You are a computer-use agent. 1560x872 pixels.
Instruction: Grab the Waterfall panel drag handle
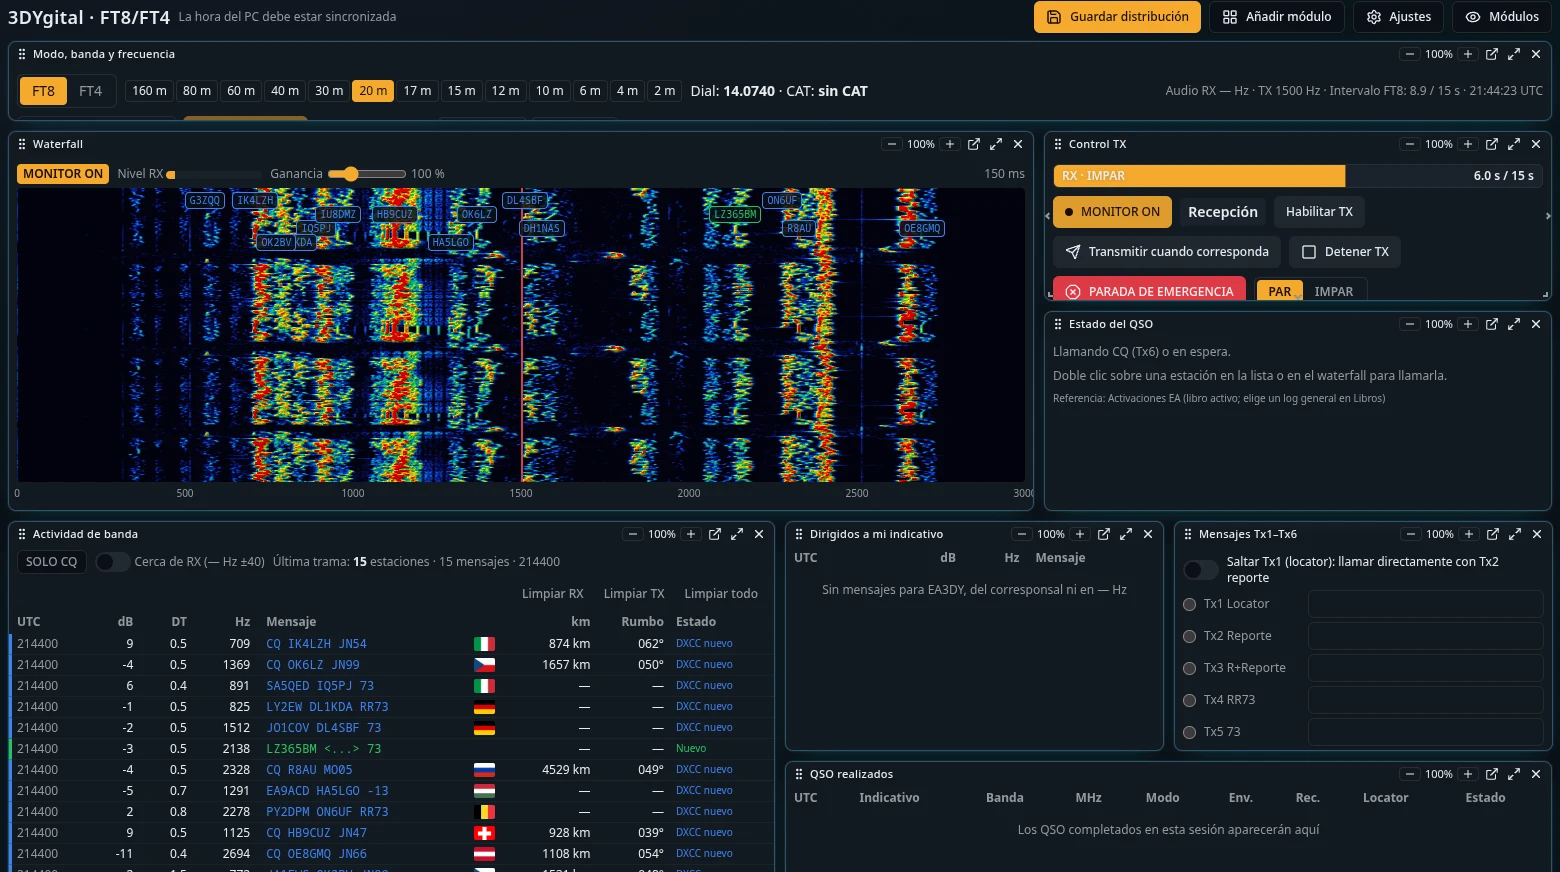coord(22,144)
